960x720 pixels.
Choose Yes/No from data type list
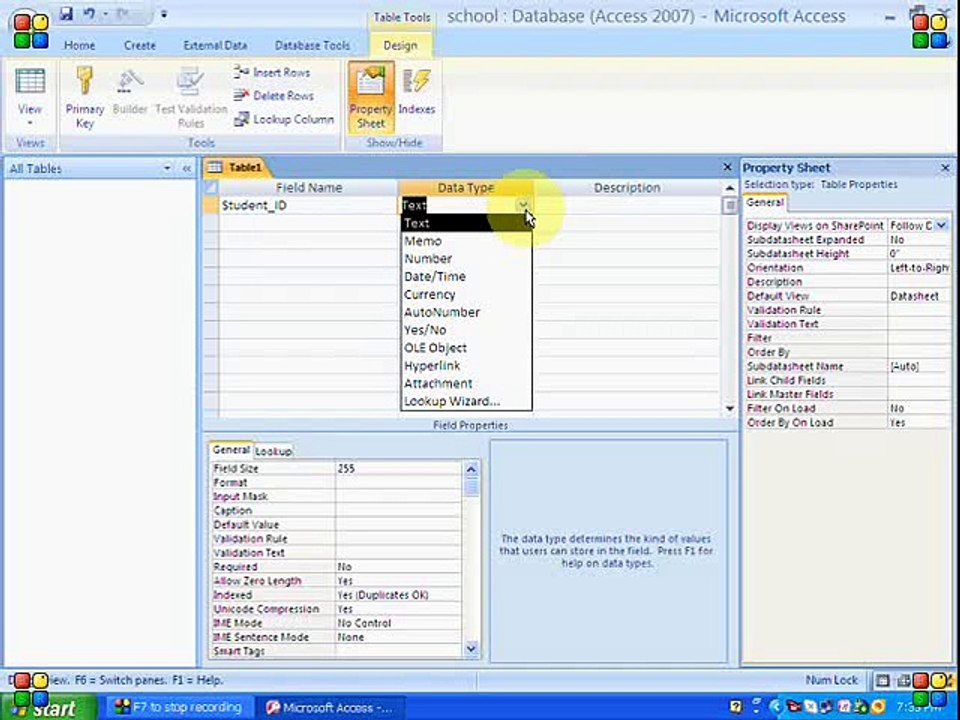coord(466,330)
